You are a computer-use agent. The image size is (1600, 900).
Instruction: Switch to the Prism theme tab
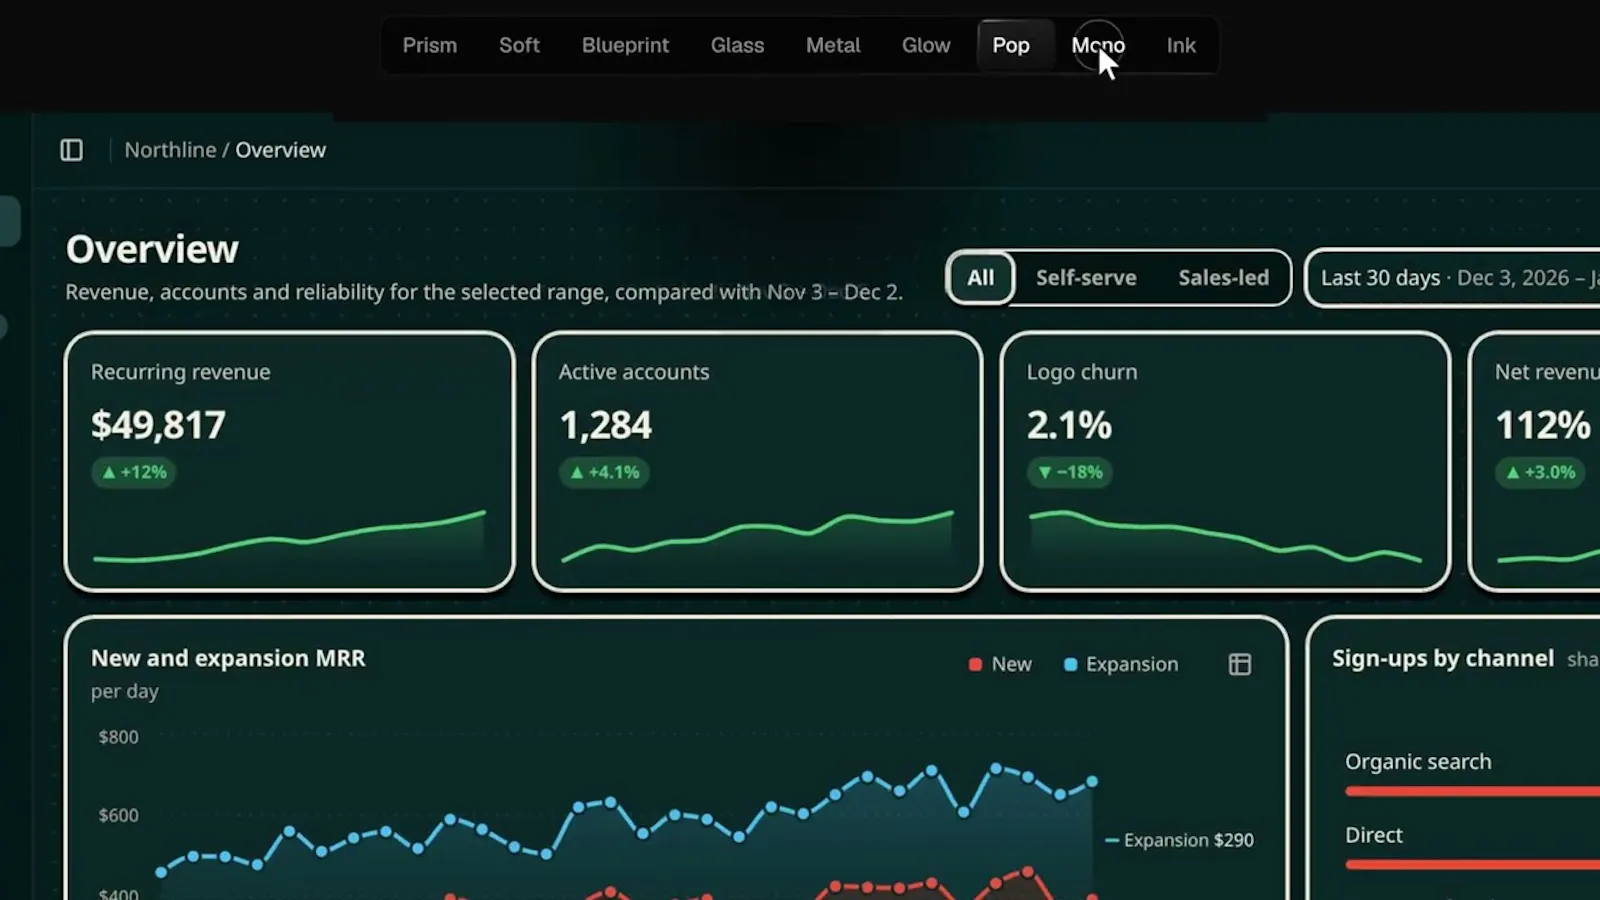point(430,45)
